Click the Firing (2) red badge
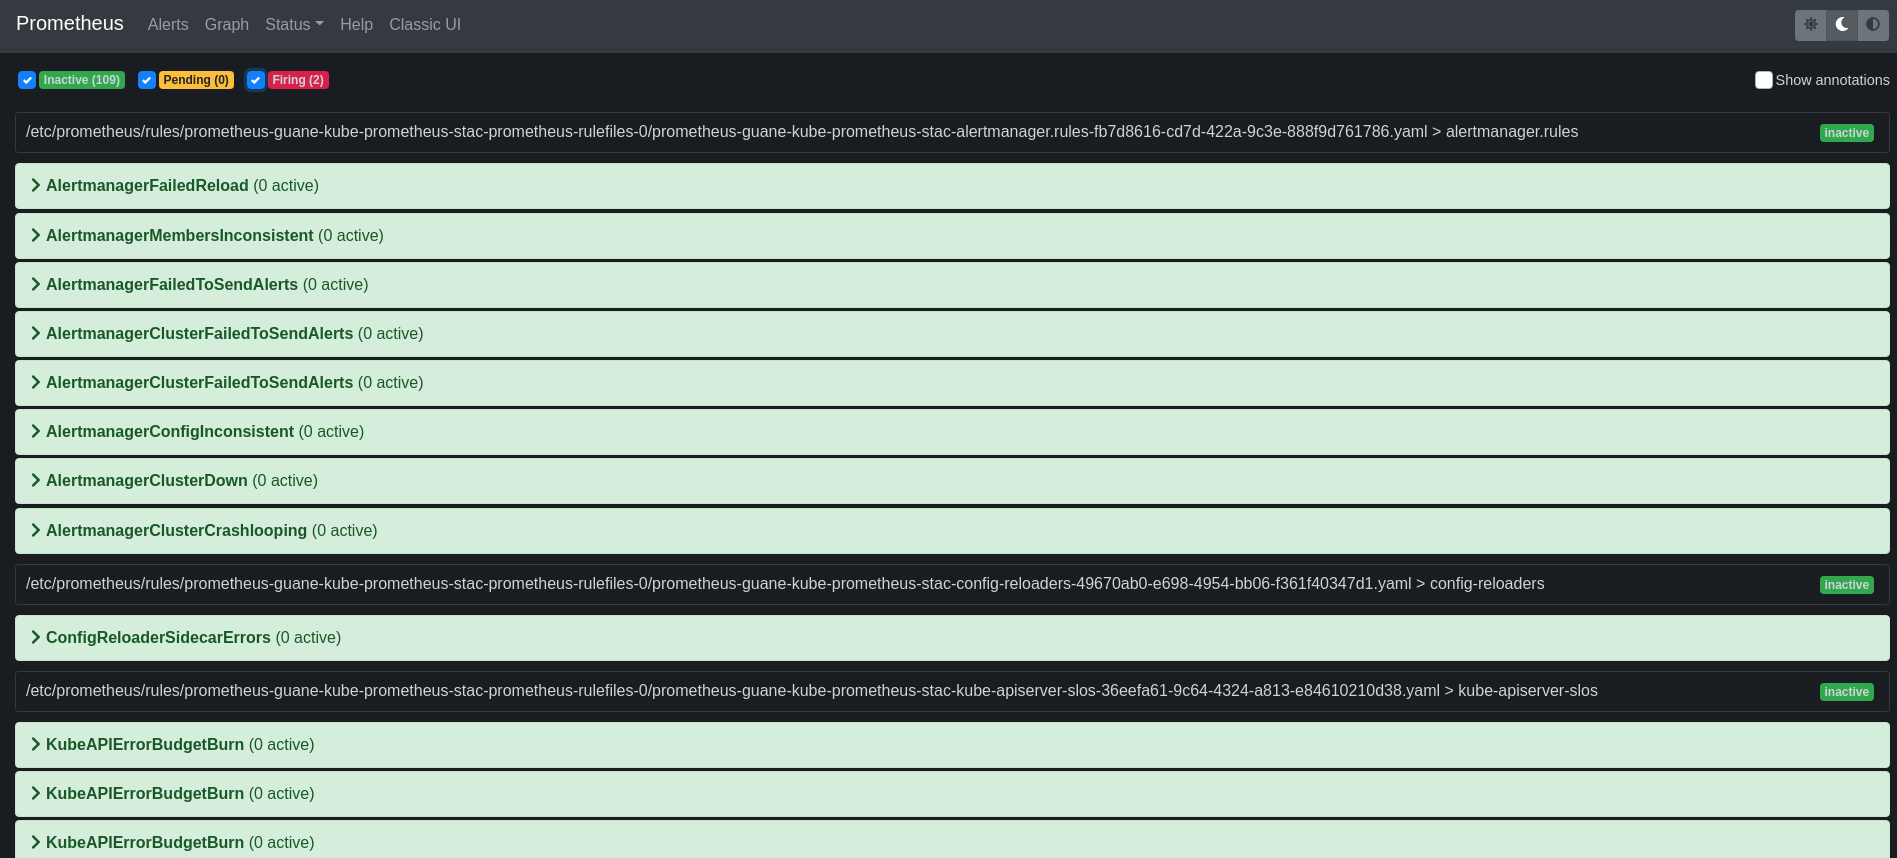The height and width of the screenshot is (858, 1897). point(298,80)
